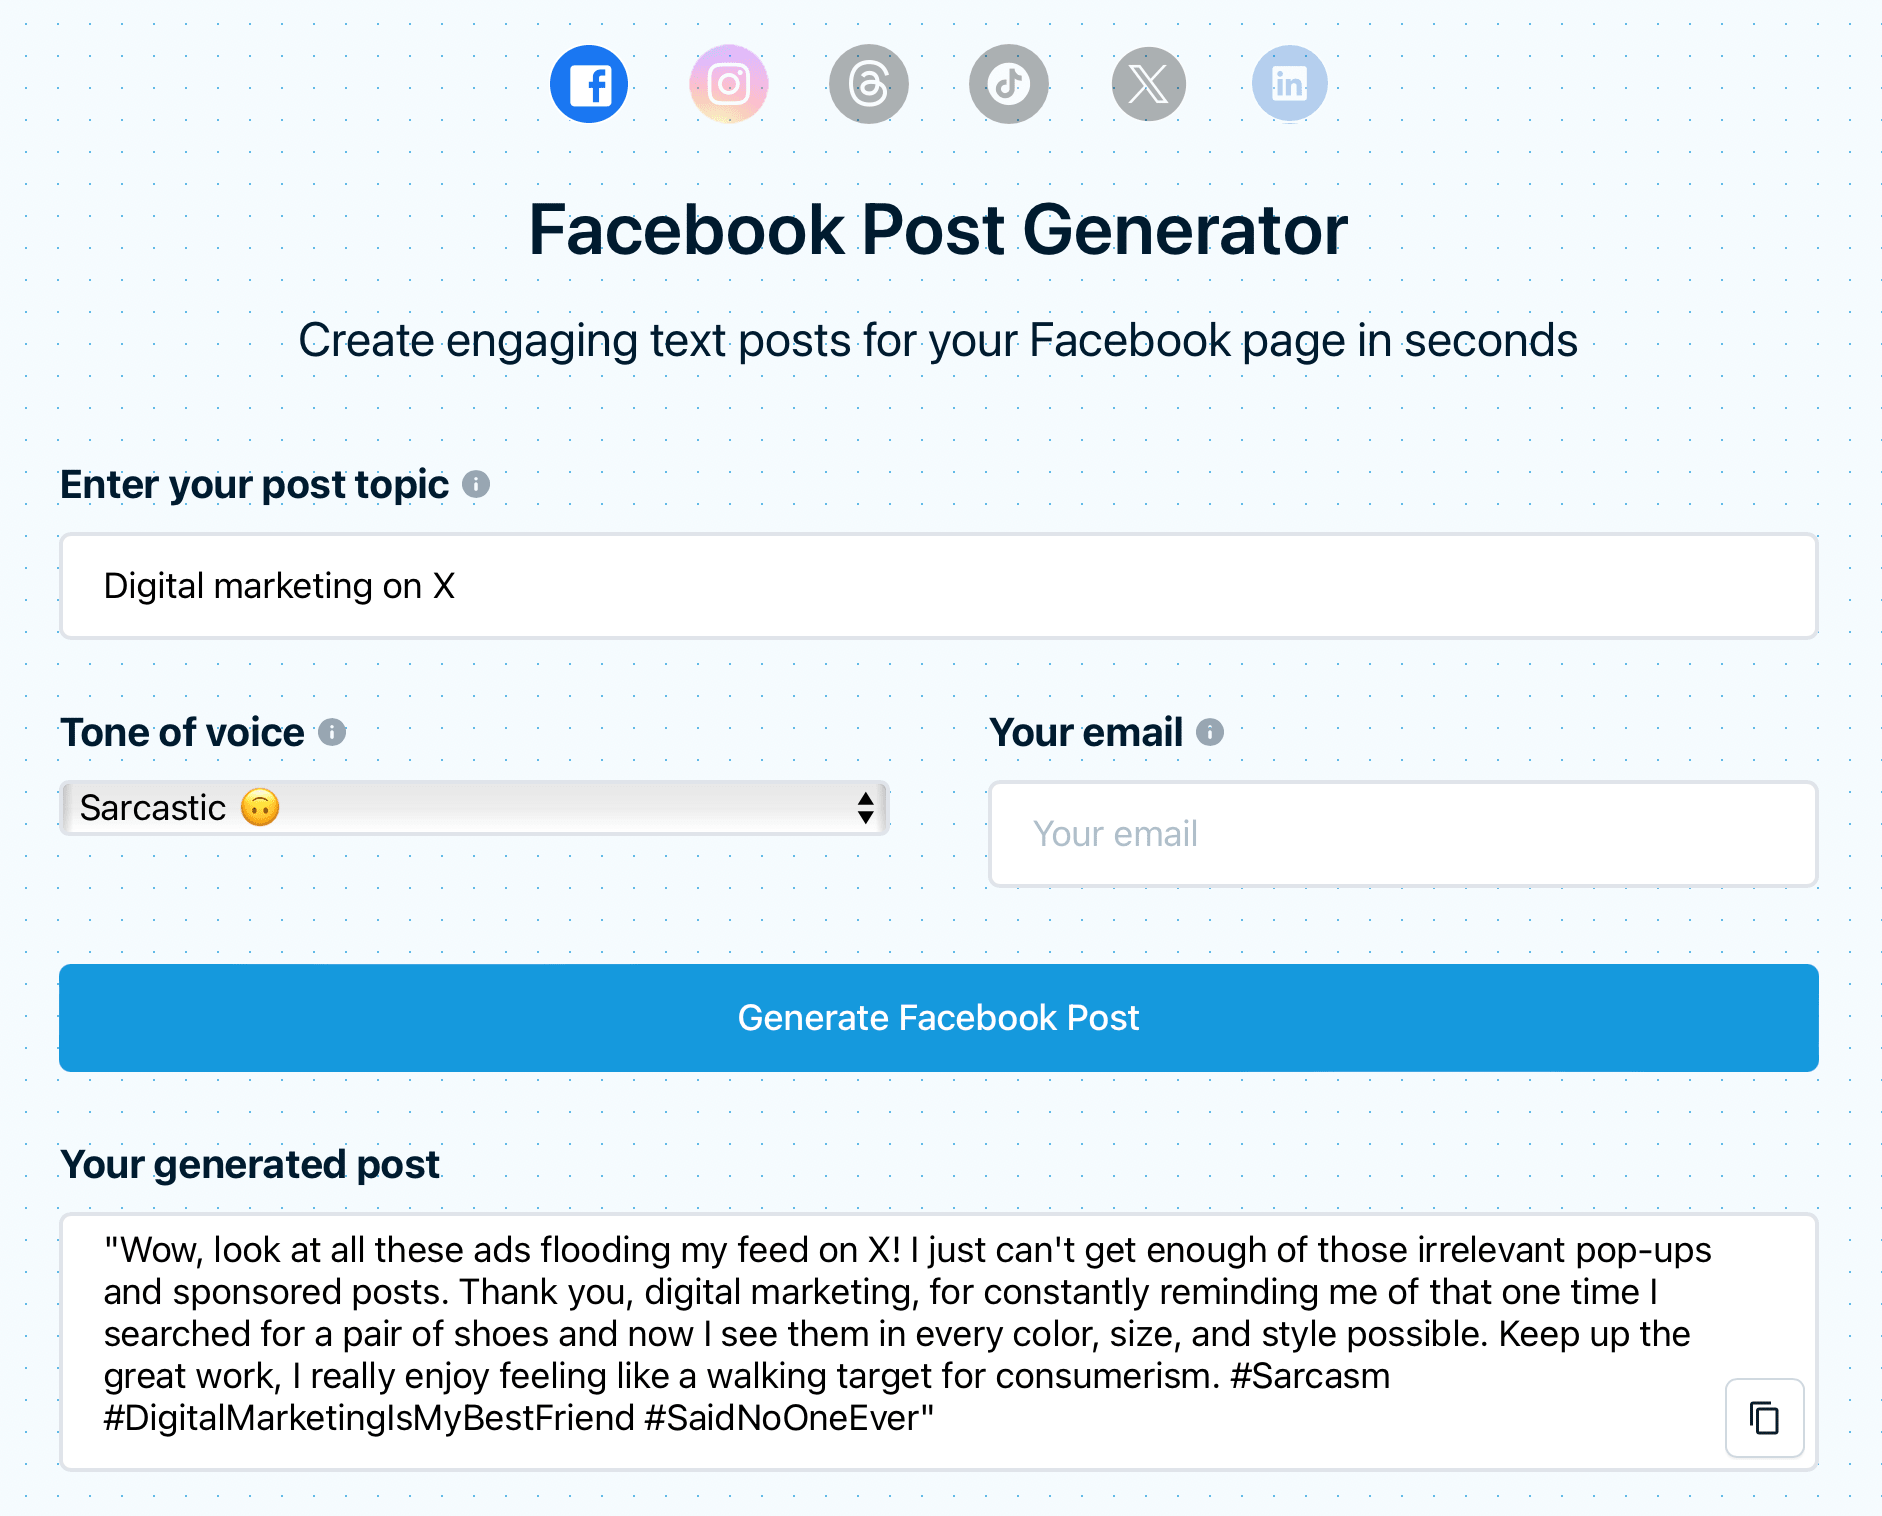Switch to the X generator tab
1882x1516 pixels.
1149,84
